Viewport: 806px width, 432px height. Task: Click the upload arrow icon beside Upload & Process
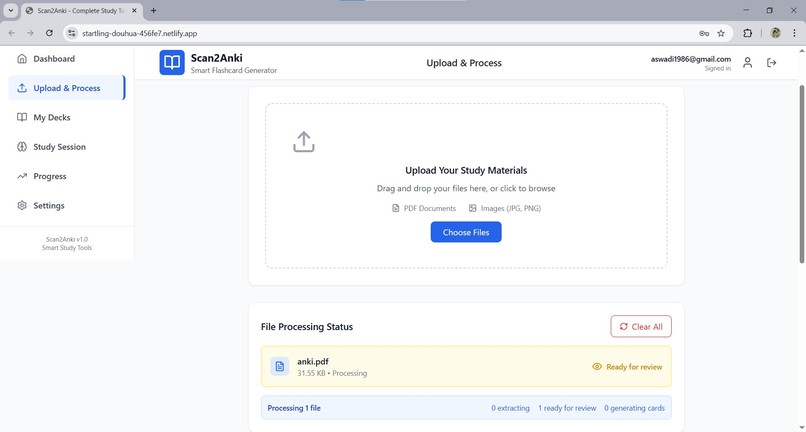click(x=22, y=88)
